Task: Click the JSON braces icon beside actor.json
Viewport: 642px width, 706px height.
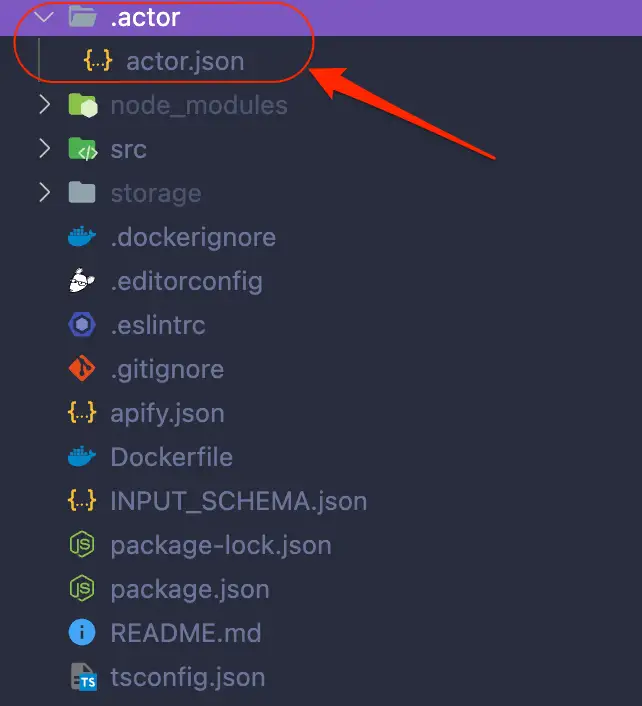Action: (x=97, y=61)
